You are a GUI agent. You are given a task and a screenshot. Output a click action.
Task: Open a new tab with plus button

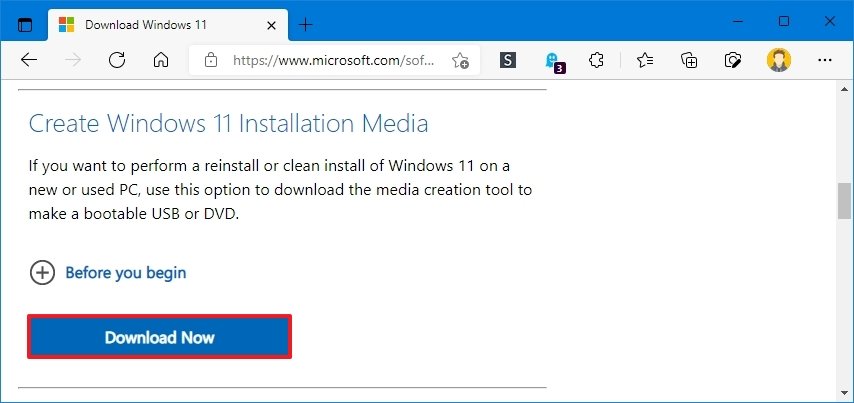pyautogui.click(x=306, y=25)
